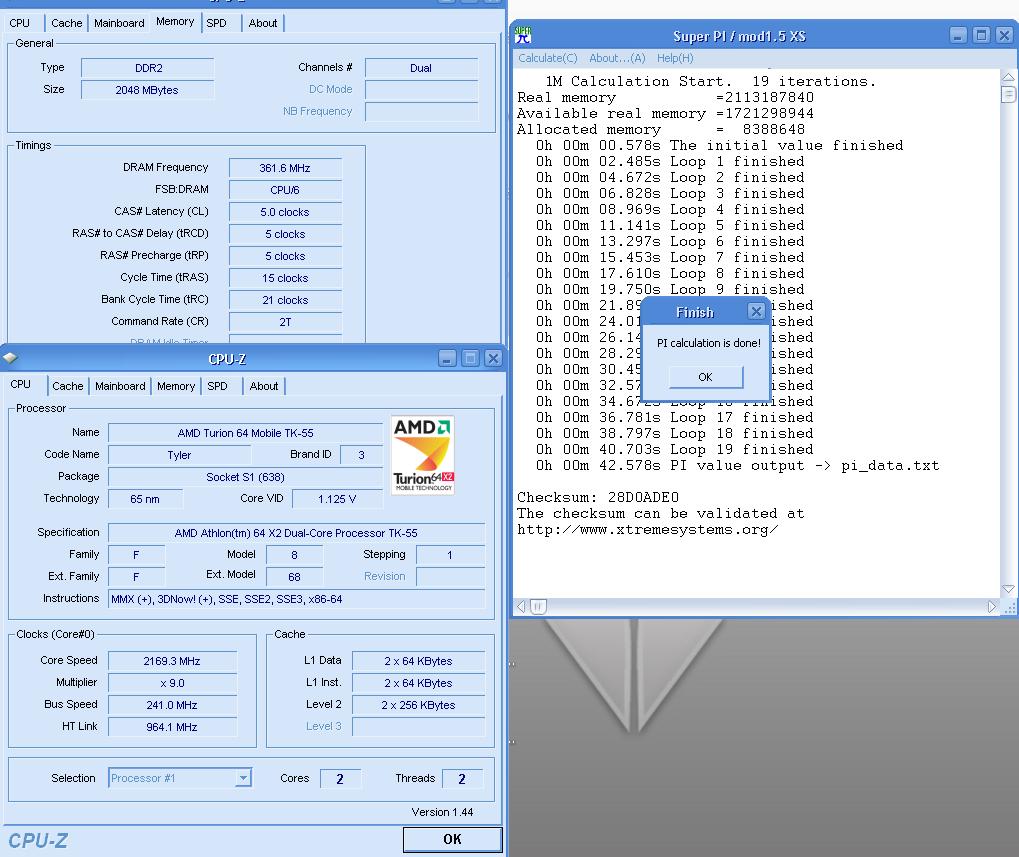Close the Super PI window
Viewport: 1019px width, 857px height.
(1005, 35)
